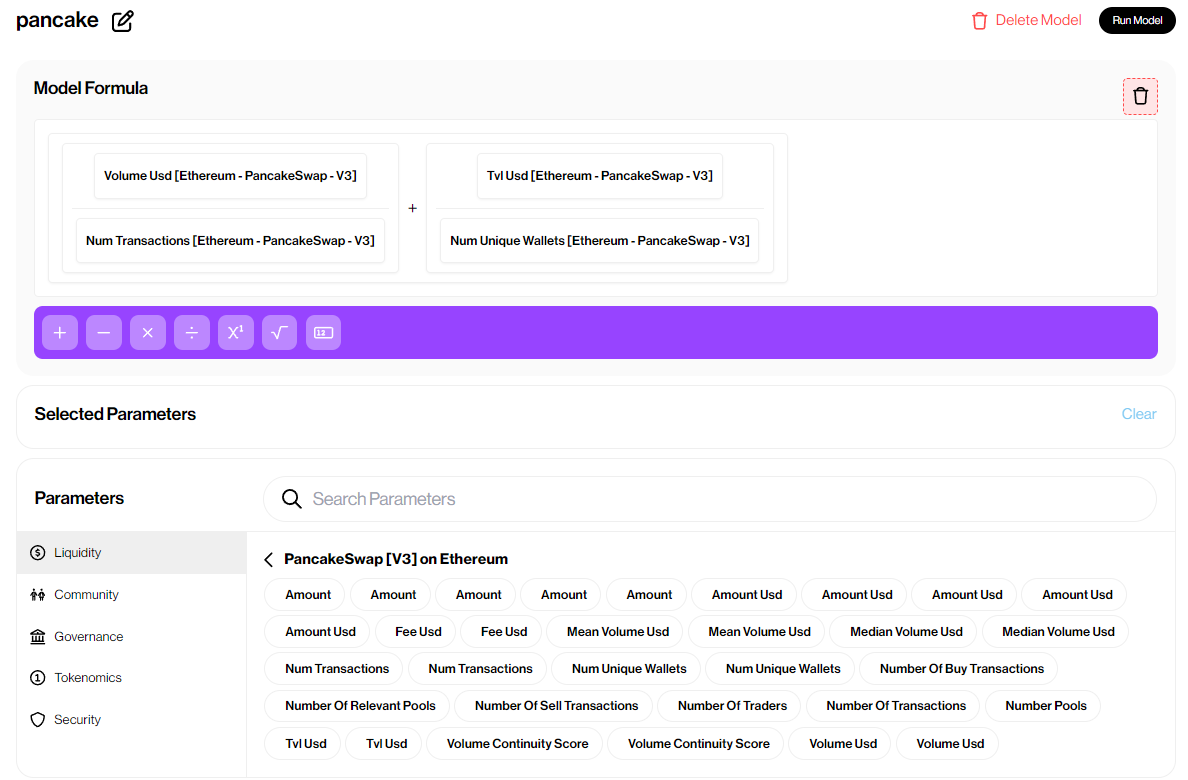The width and height of the screenshot is (1188, 780).
Task: Open the Liquidity category
Action: pyautogui.click(x=132, y=553)
